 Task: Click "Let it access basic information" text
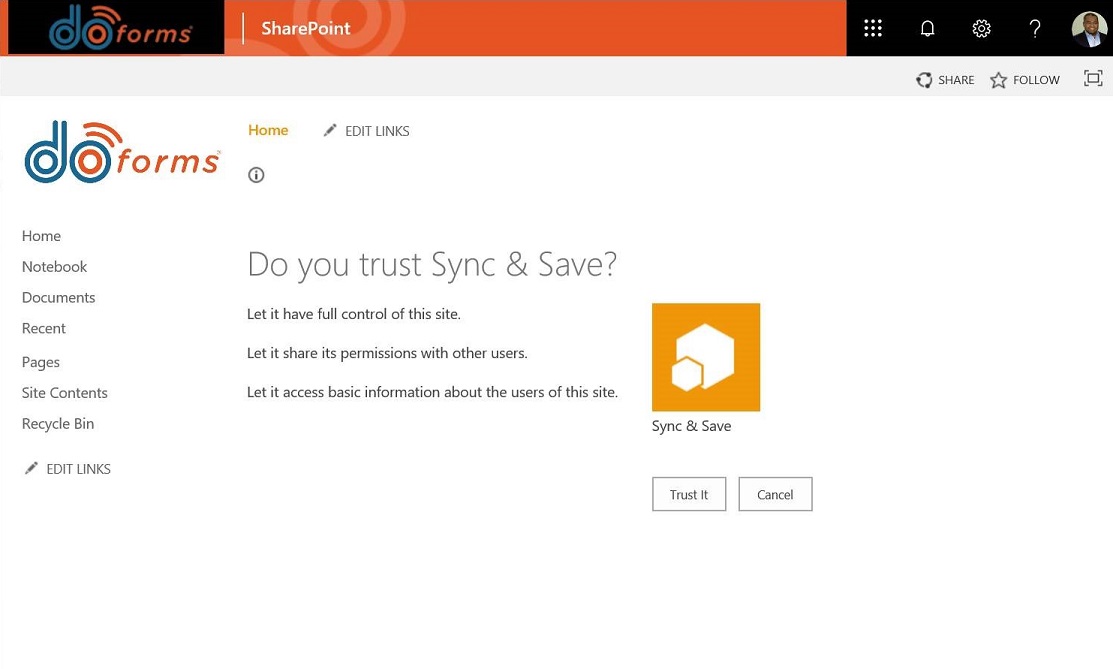coord(432,392)
